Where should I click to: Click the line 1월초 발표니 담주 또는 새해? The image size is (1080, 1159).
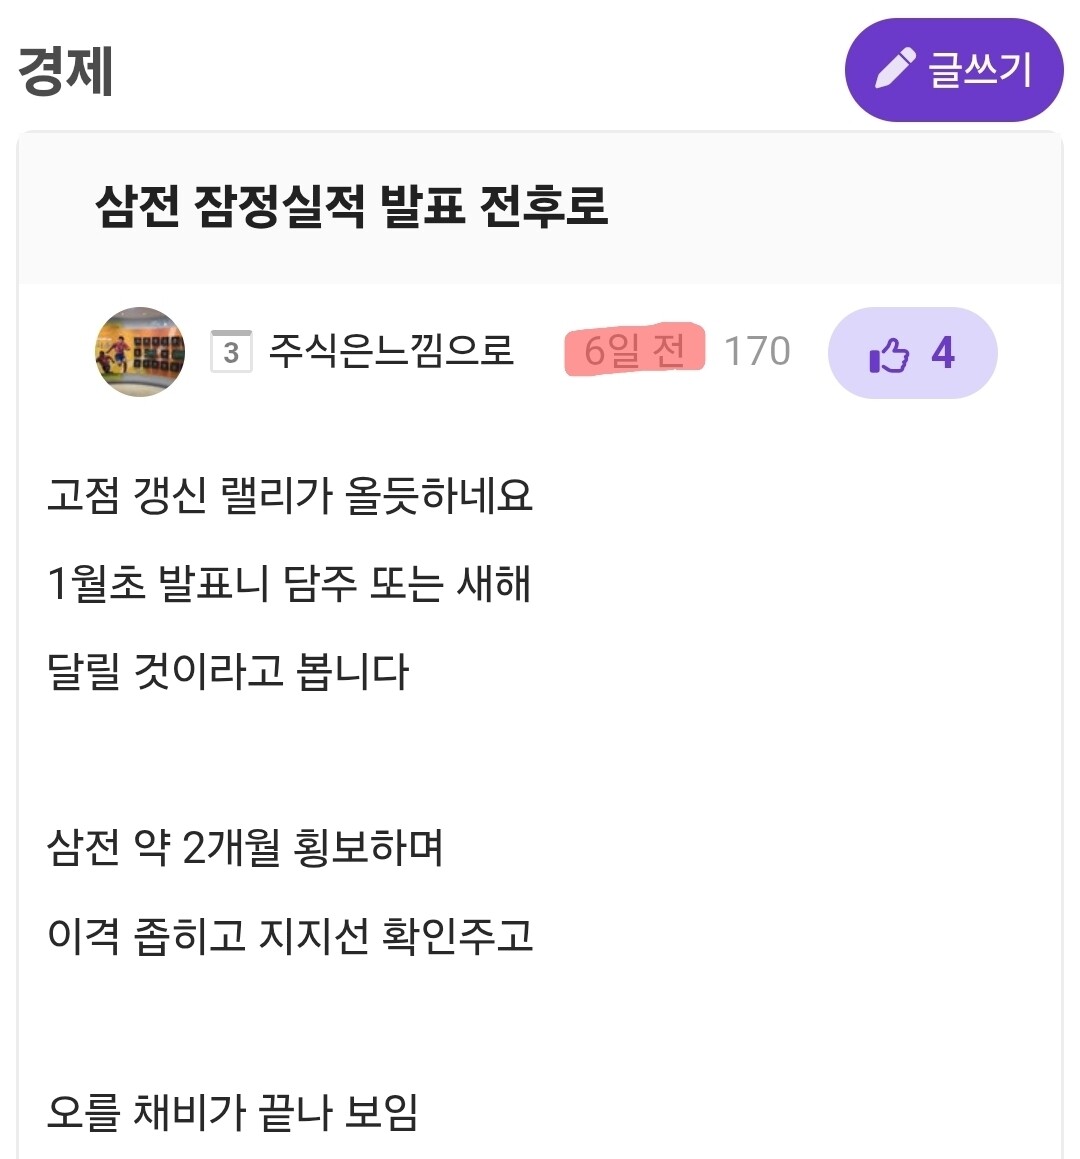tap(289, 583)
